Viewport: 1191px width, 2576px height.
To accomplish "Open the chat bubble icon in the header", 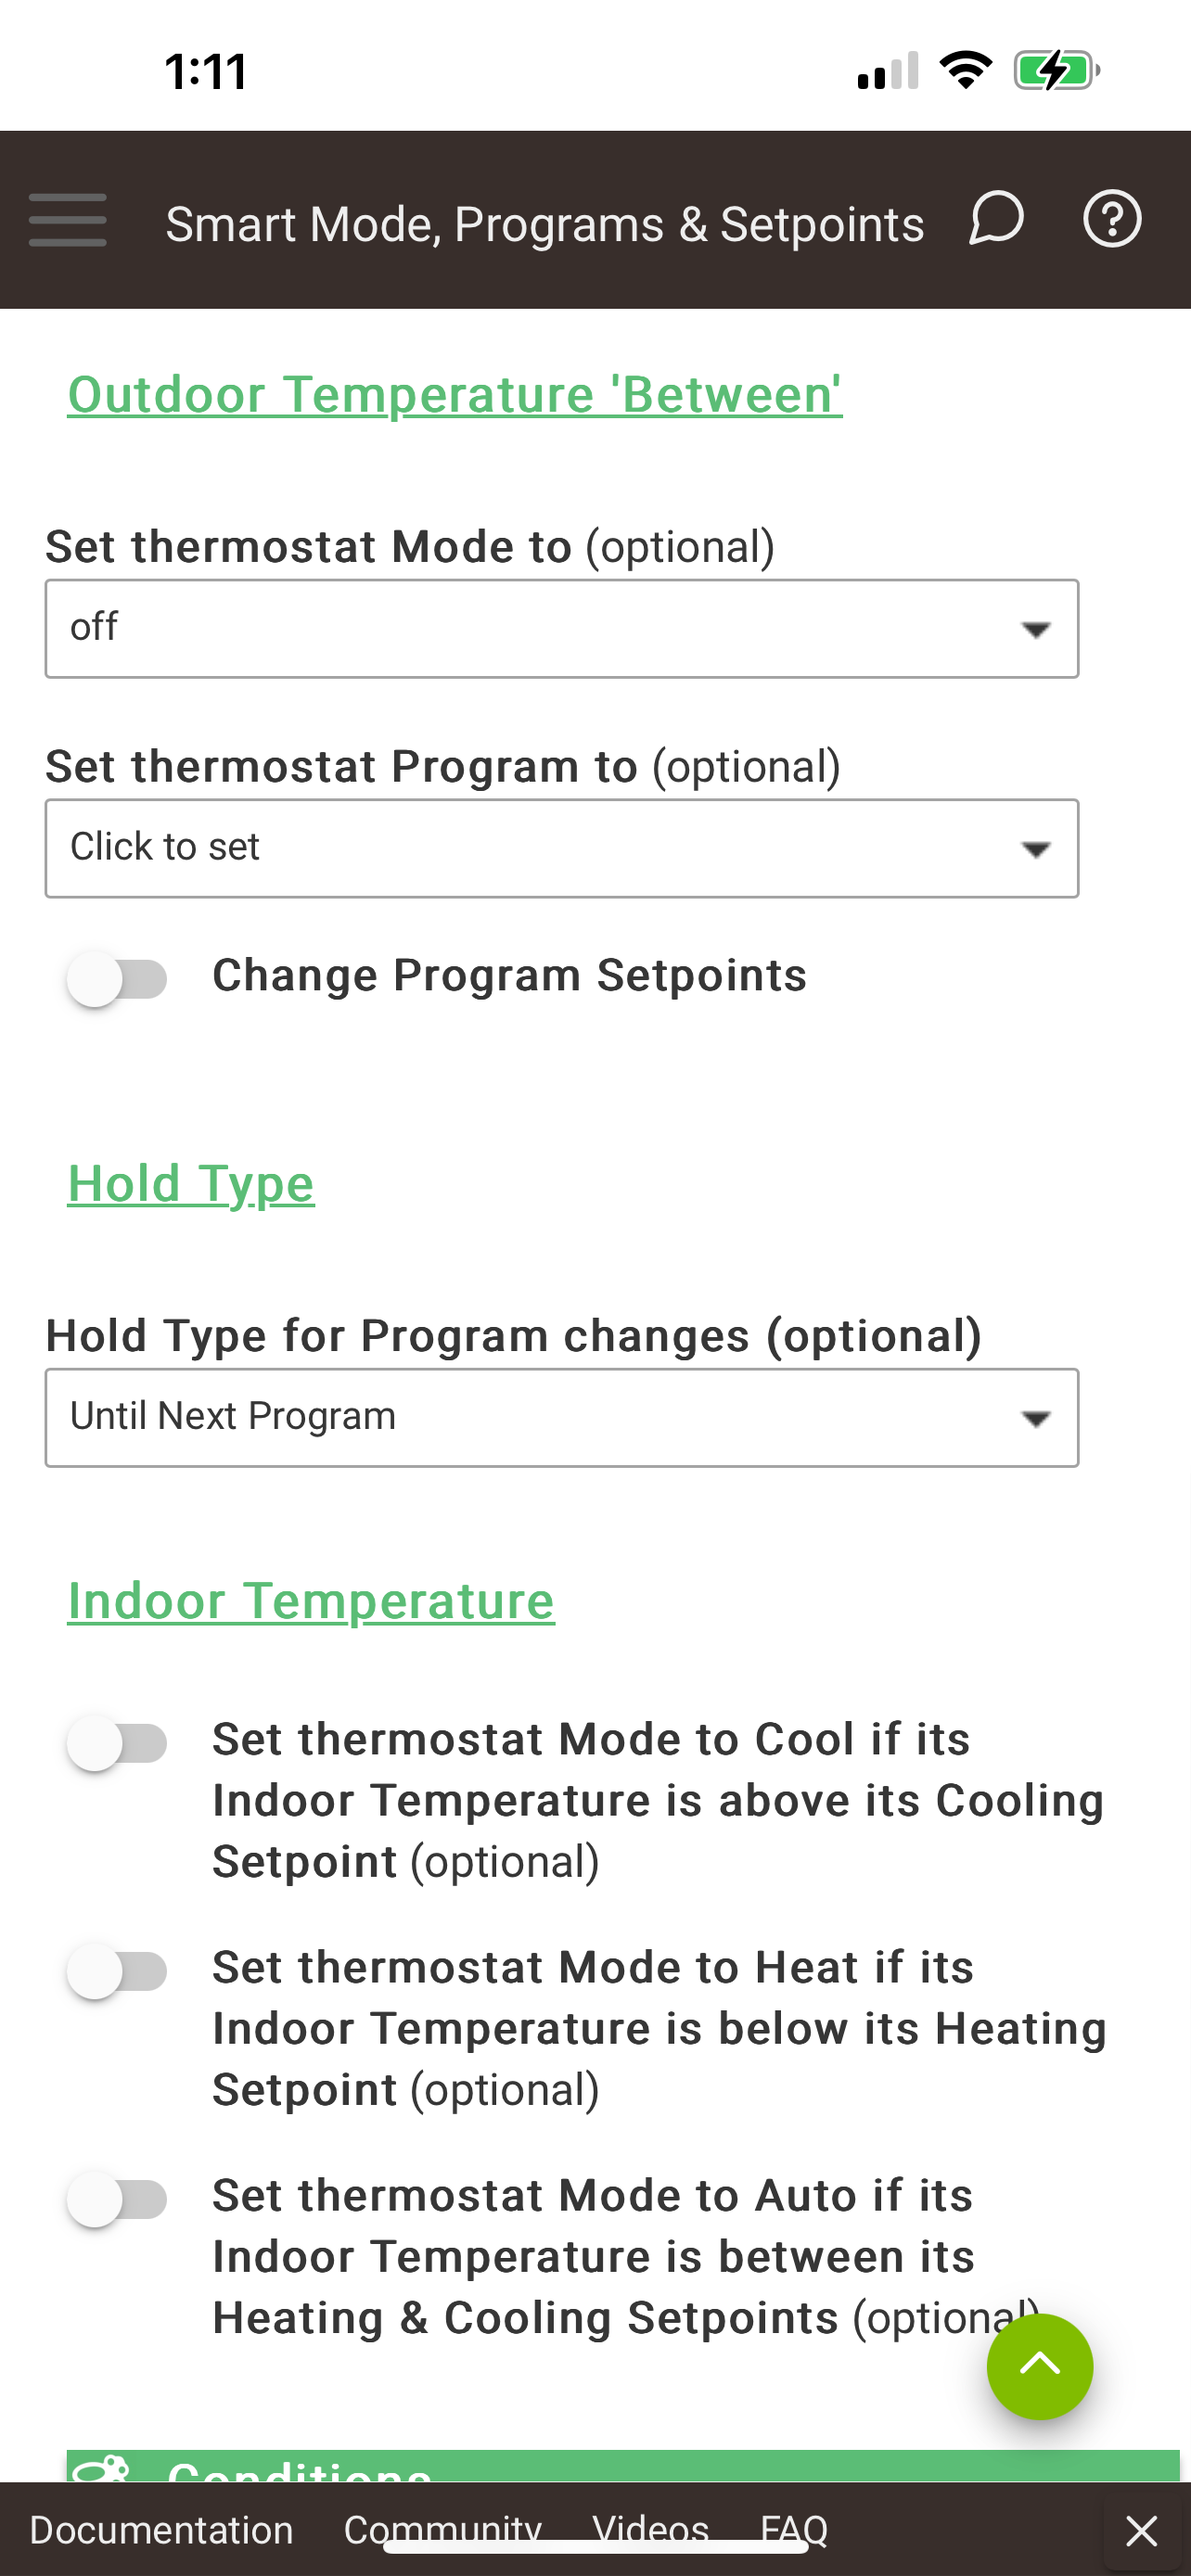I will coord(996,219).
